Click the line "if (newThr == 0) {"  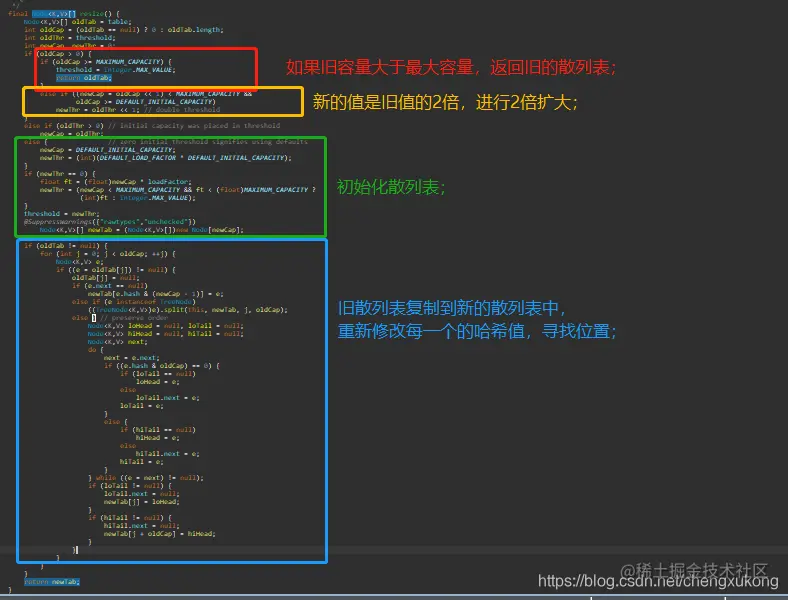59,174
